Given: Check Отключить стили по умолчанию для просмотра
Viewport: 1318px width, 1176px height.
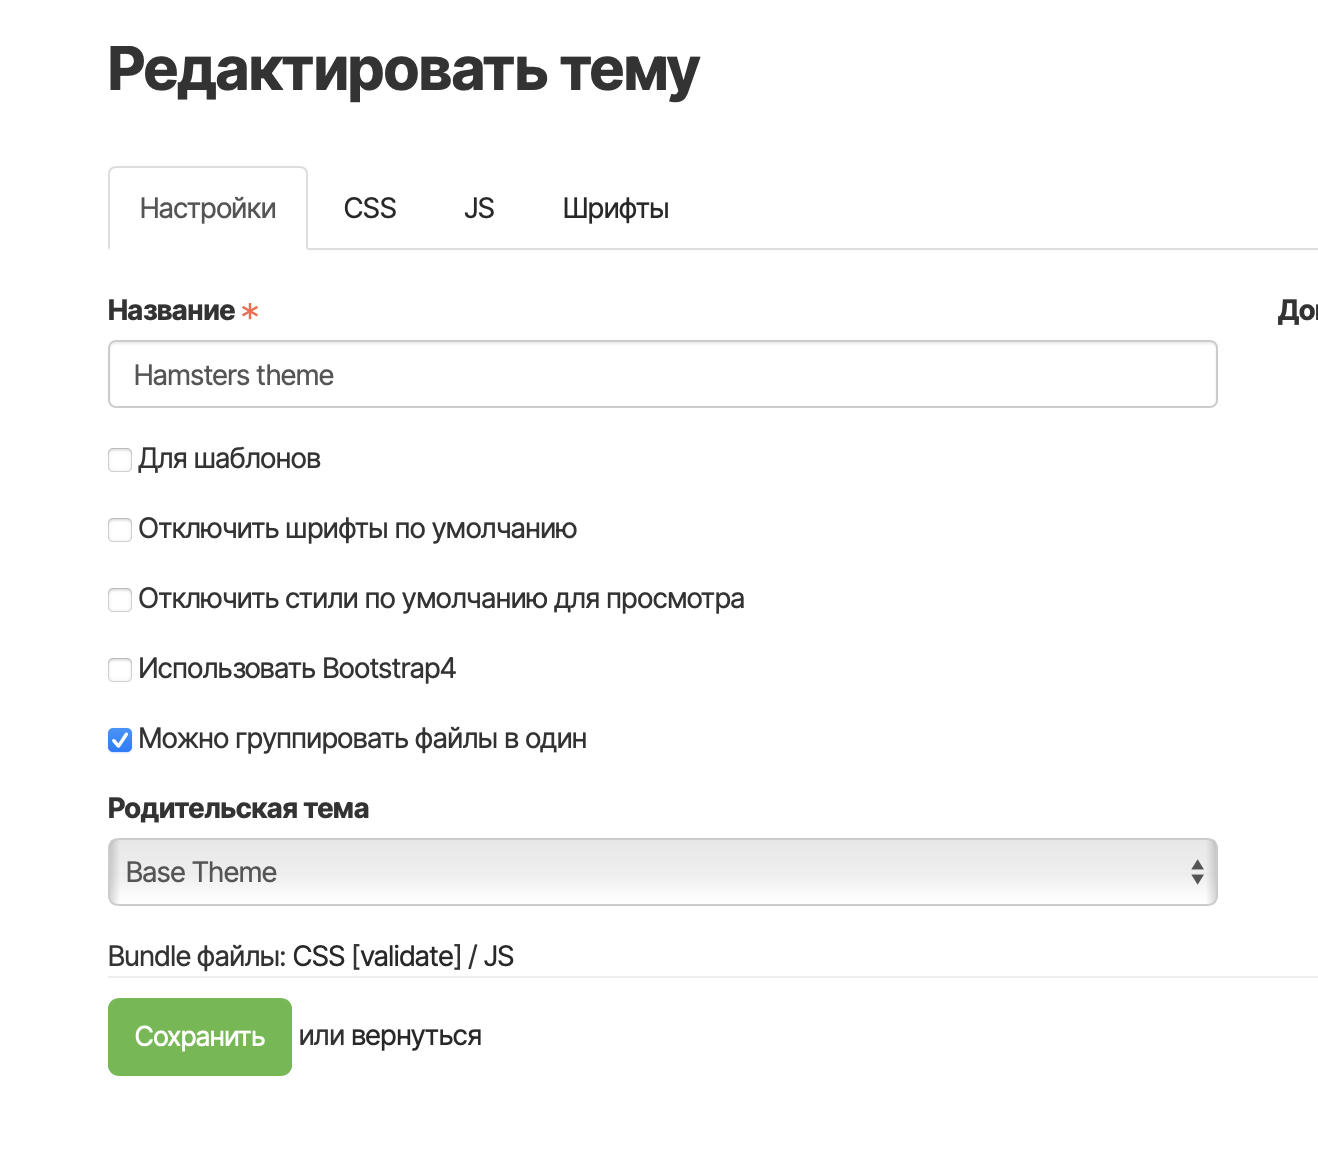Looking at the screenshot, I should pos(120,600).
